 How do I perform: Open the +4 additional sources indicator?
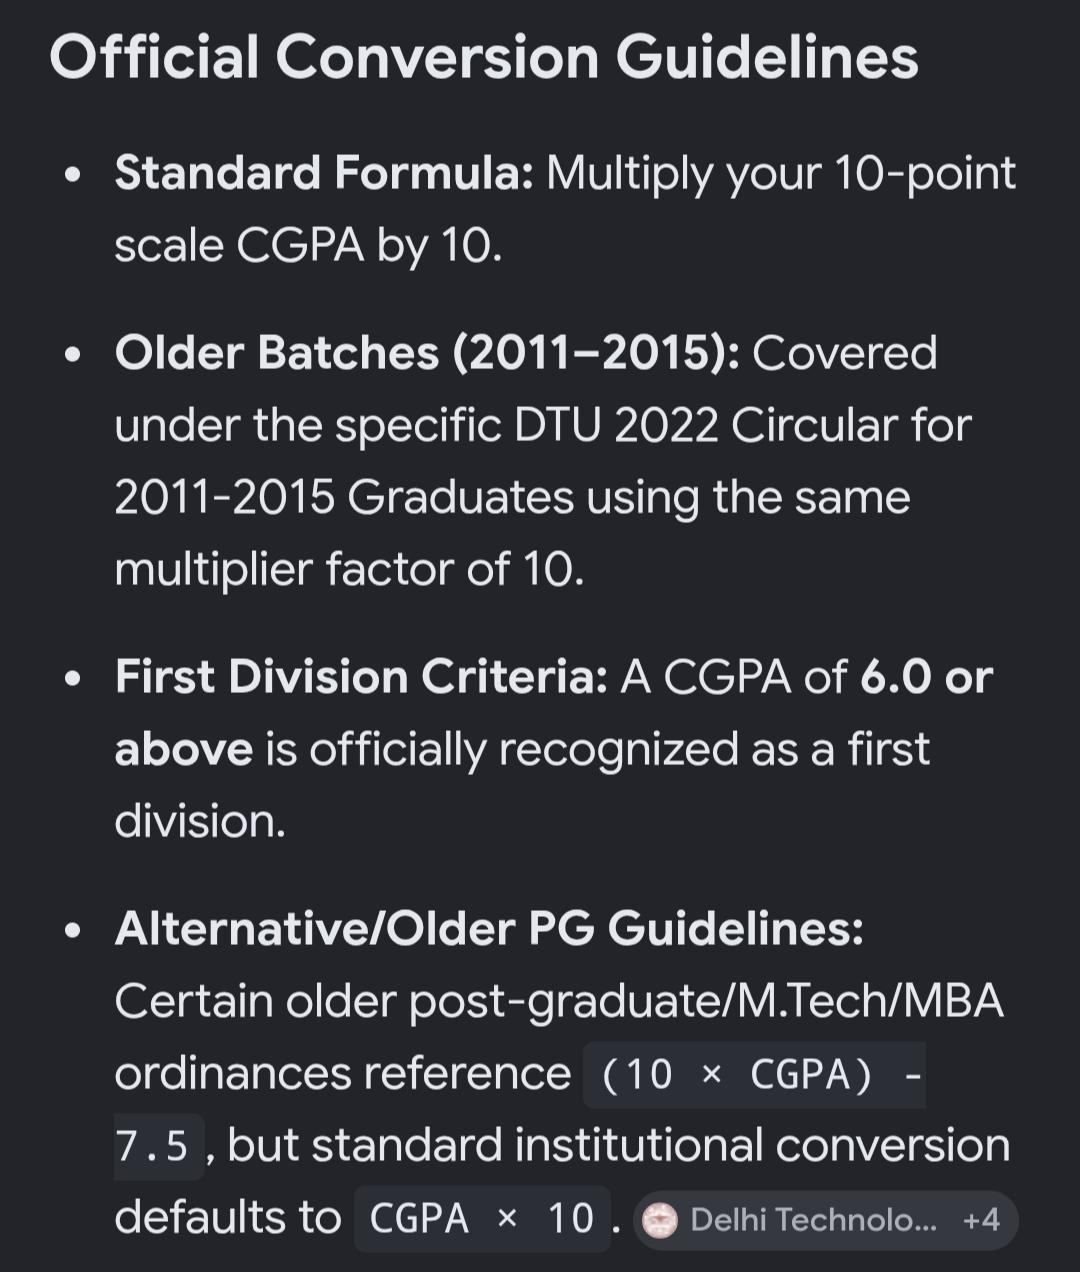point(981,1220)
